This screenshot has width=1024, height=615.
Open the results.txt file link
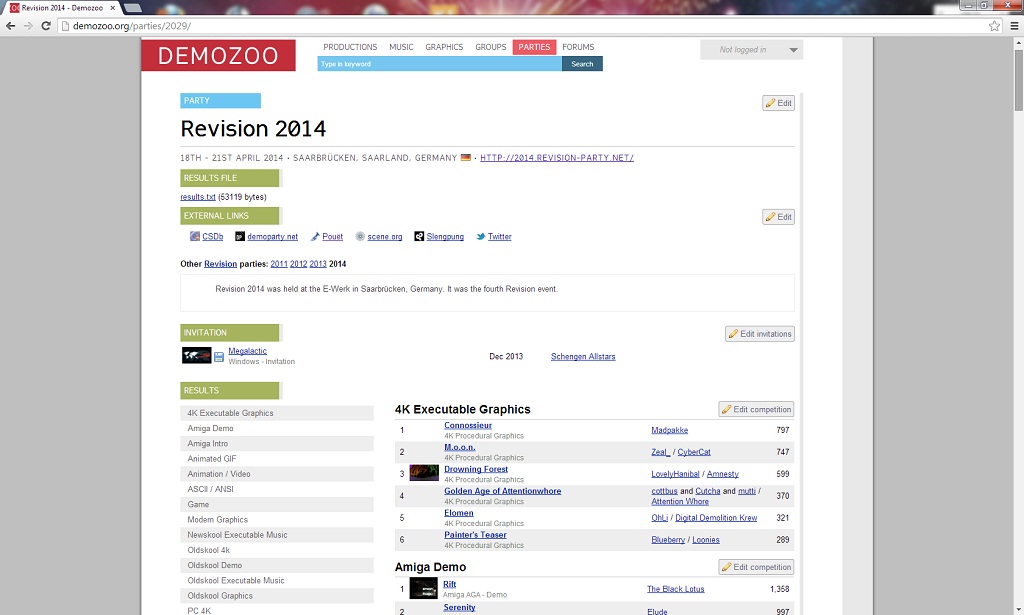pyautogui.click(x=198, y=197)
